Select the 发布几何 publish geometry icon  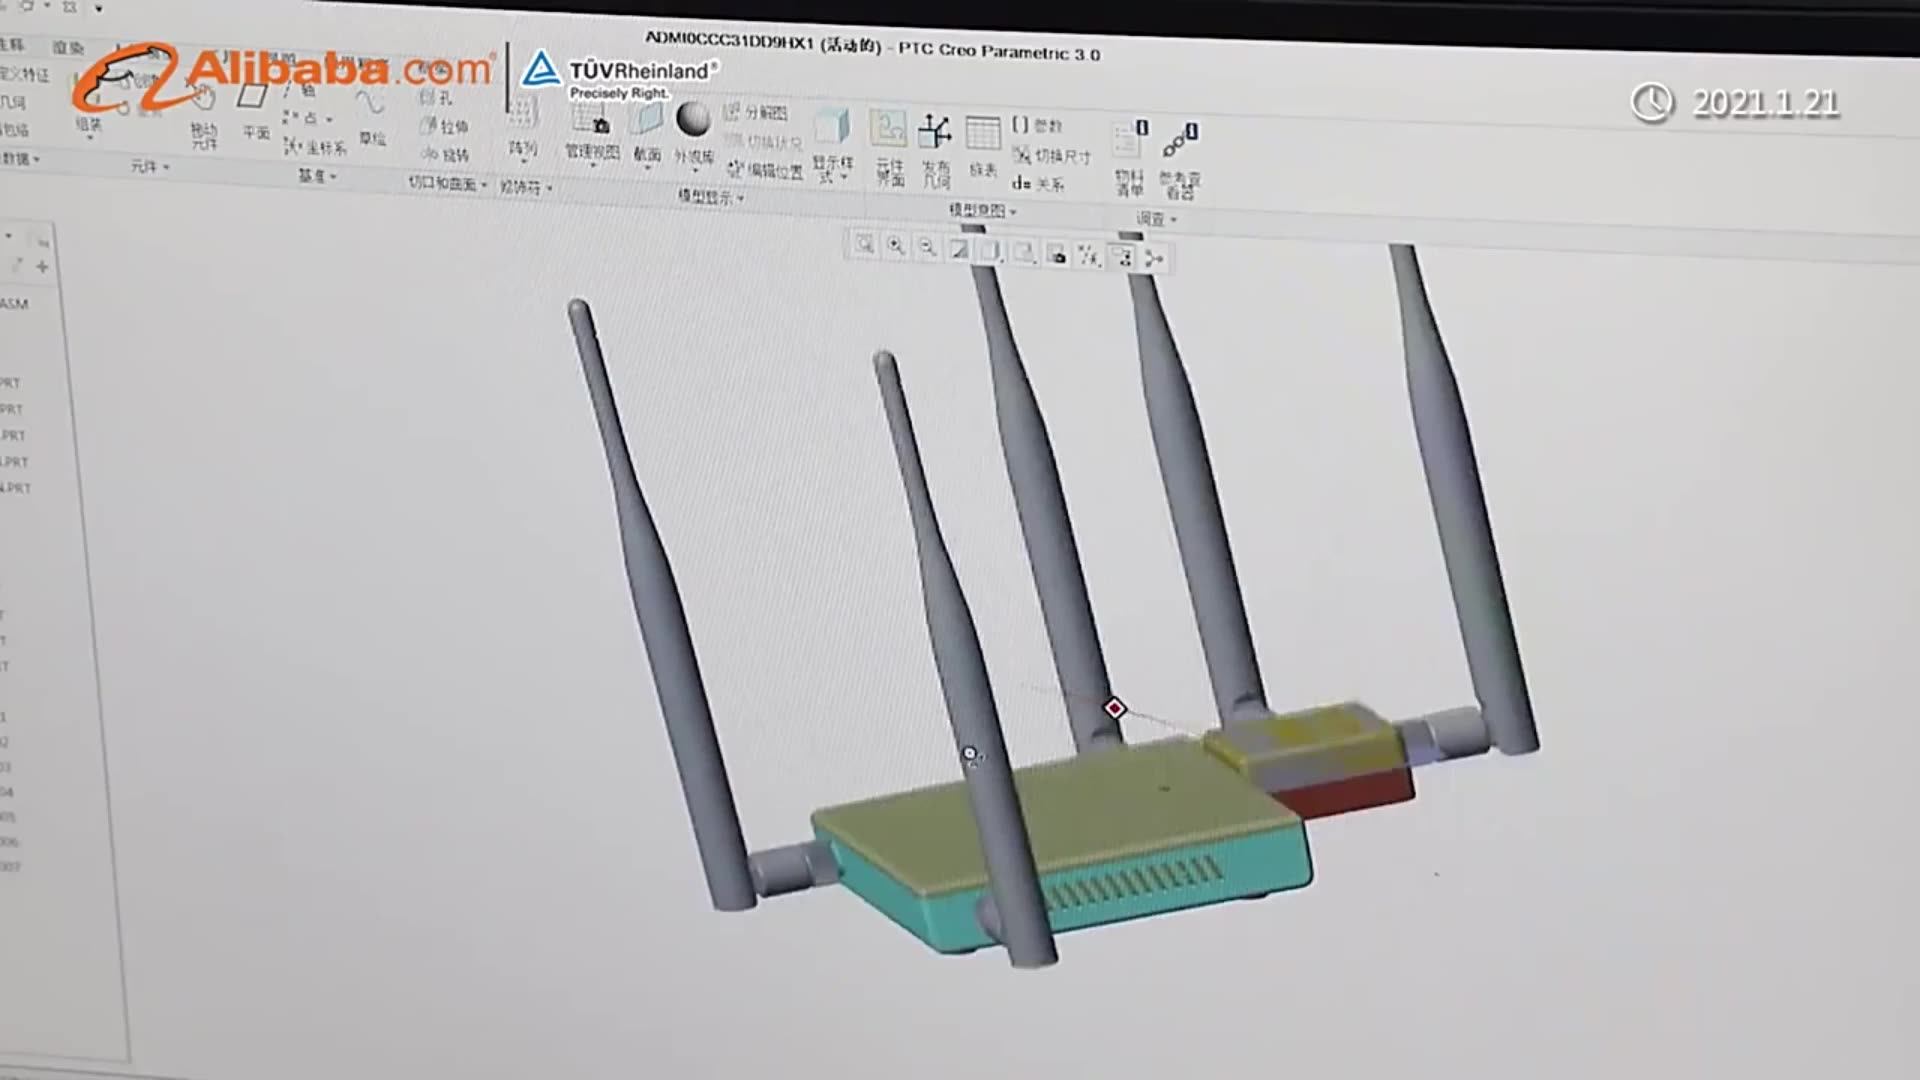pos(936,140)
